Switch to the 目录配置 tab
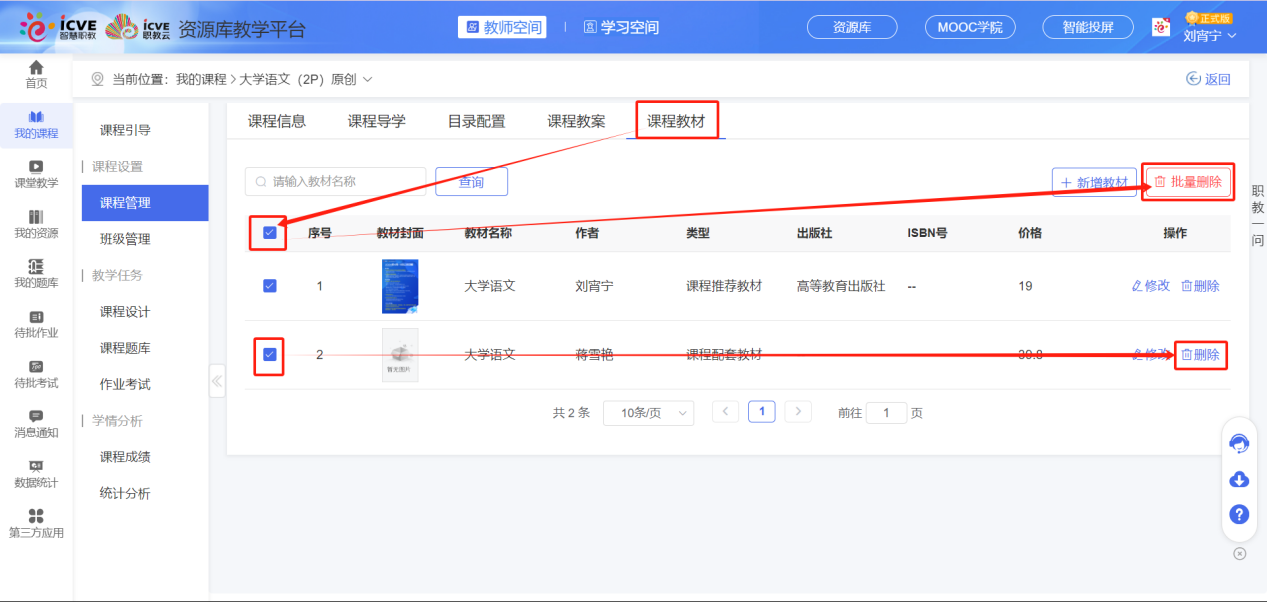The image size is (1267, 602). 477,119
